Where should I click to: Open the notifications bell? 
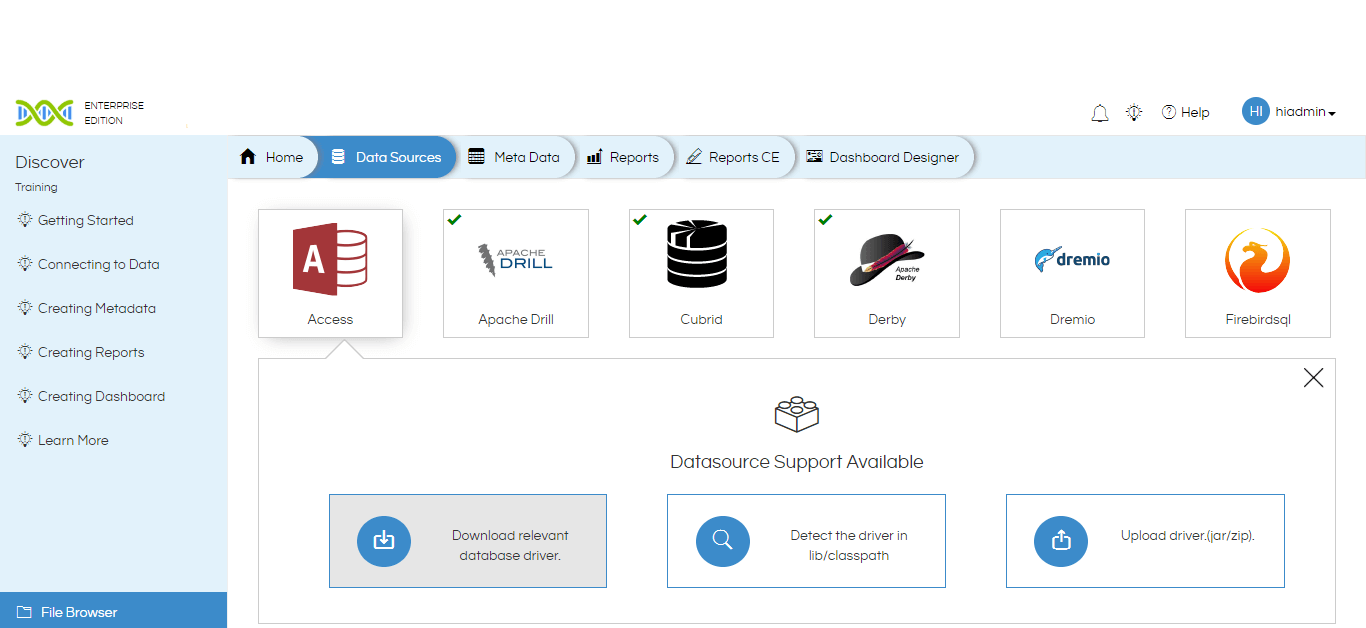[x=1100, y=113]
